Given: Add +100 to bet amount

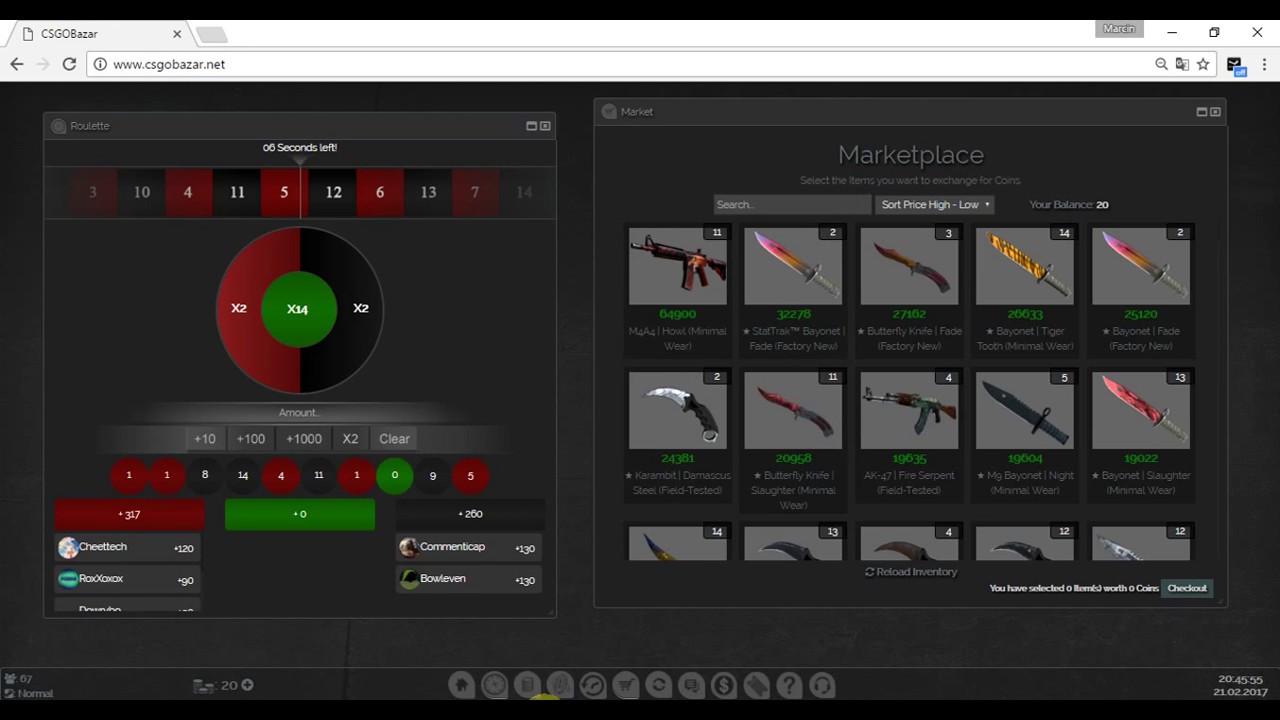Looking at the screenshot, I should 251,439.
